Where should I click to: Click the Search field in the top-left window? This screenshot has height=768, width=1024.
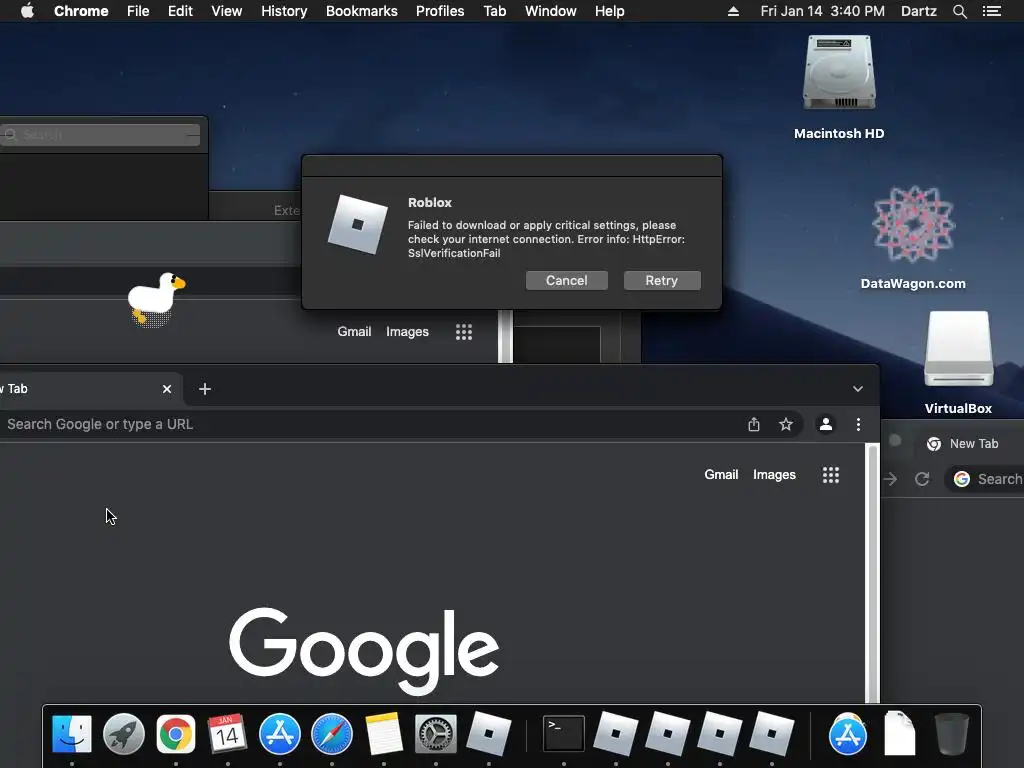[100, 135]
